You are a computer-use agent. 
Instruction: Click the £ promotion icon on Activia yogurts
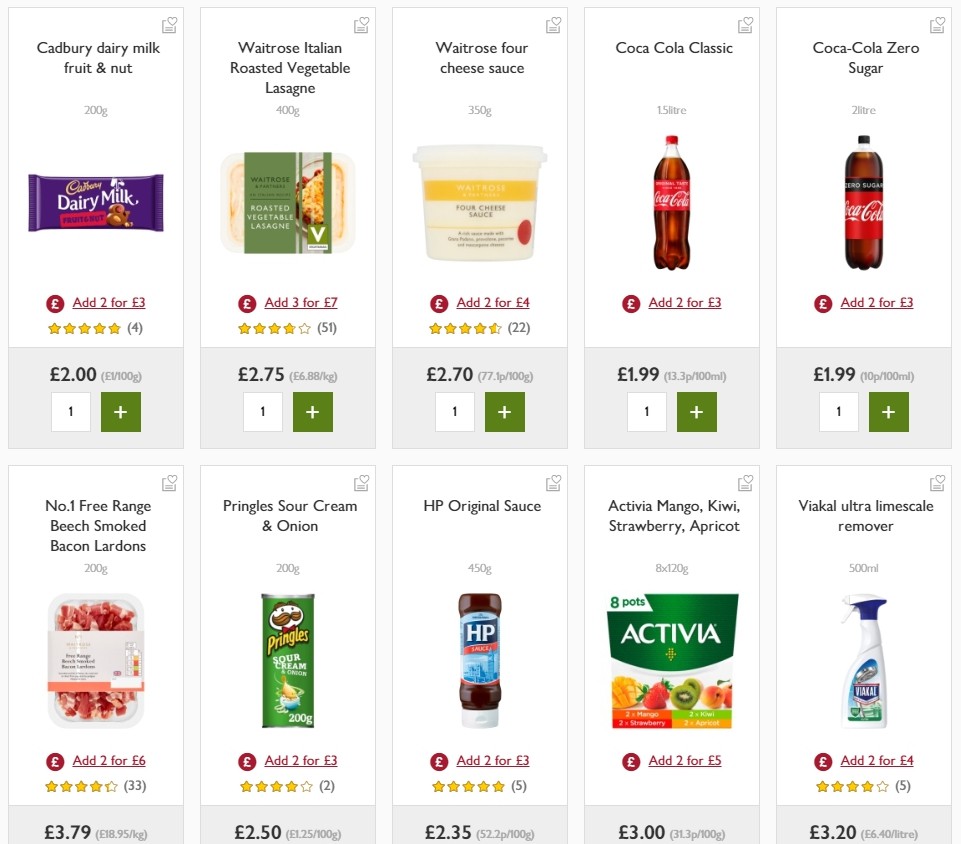tap(630, 760)
